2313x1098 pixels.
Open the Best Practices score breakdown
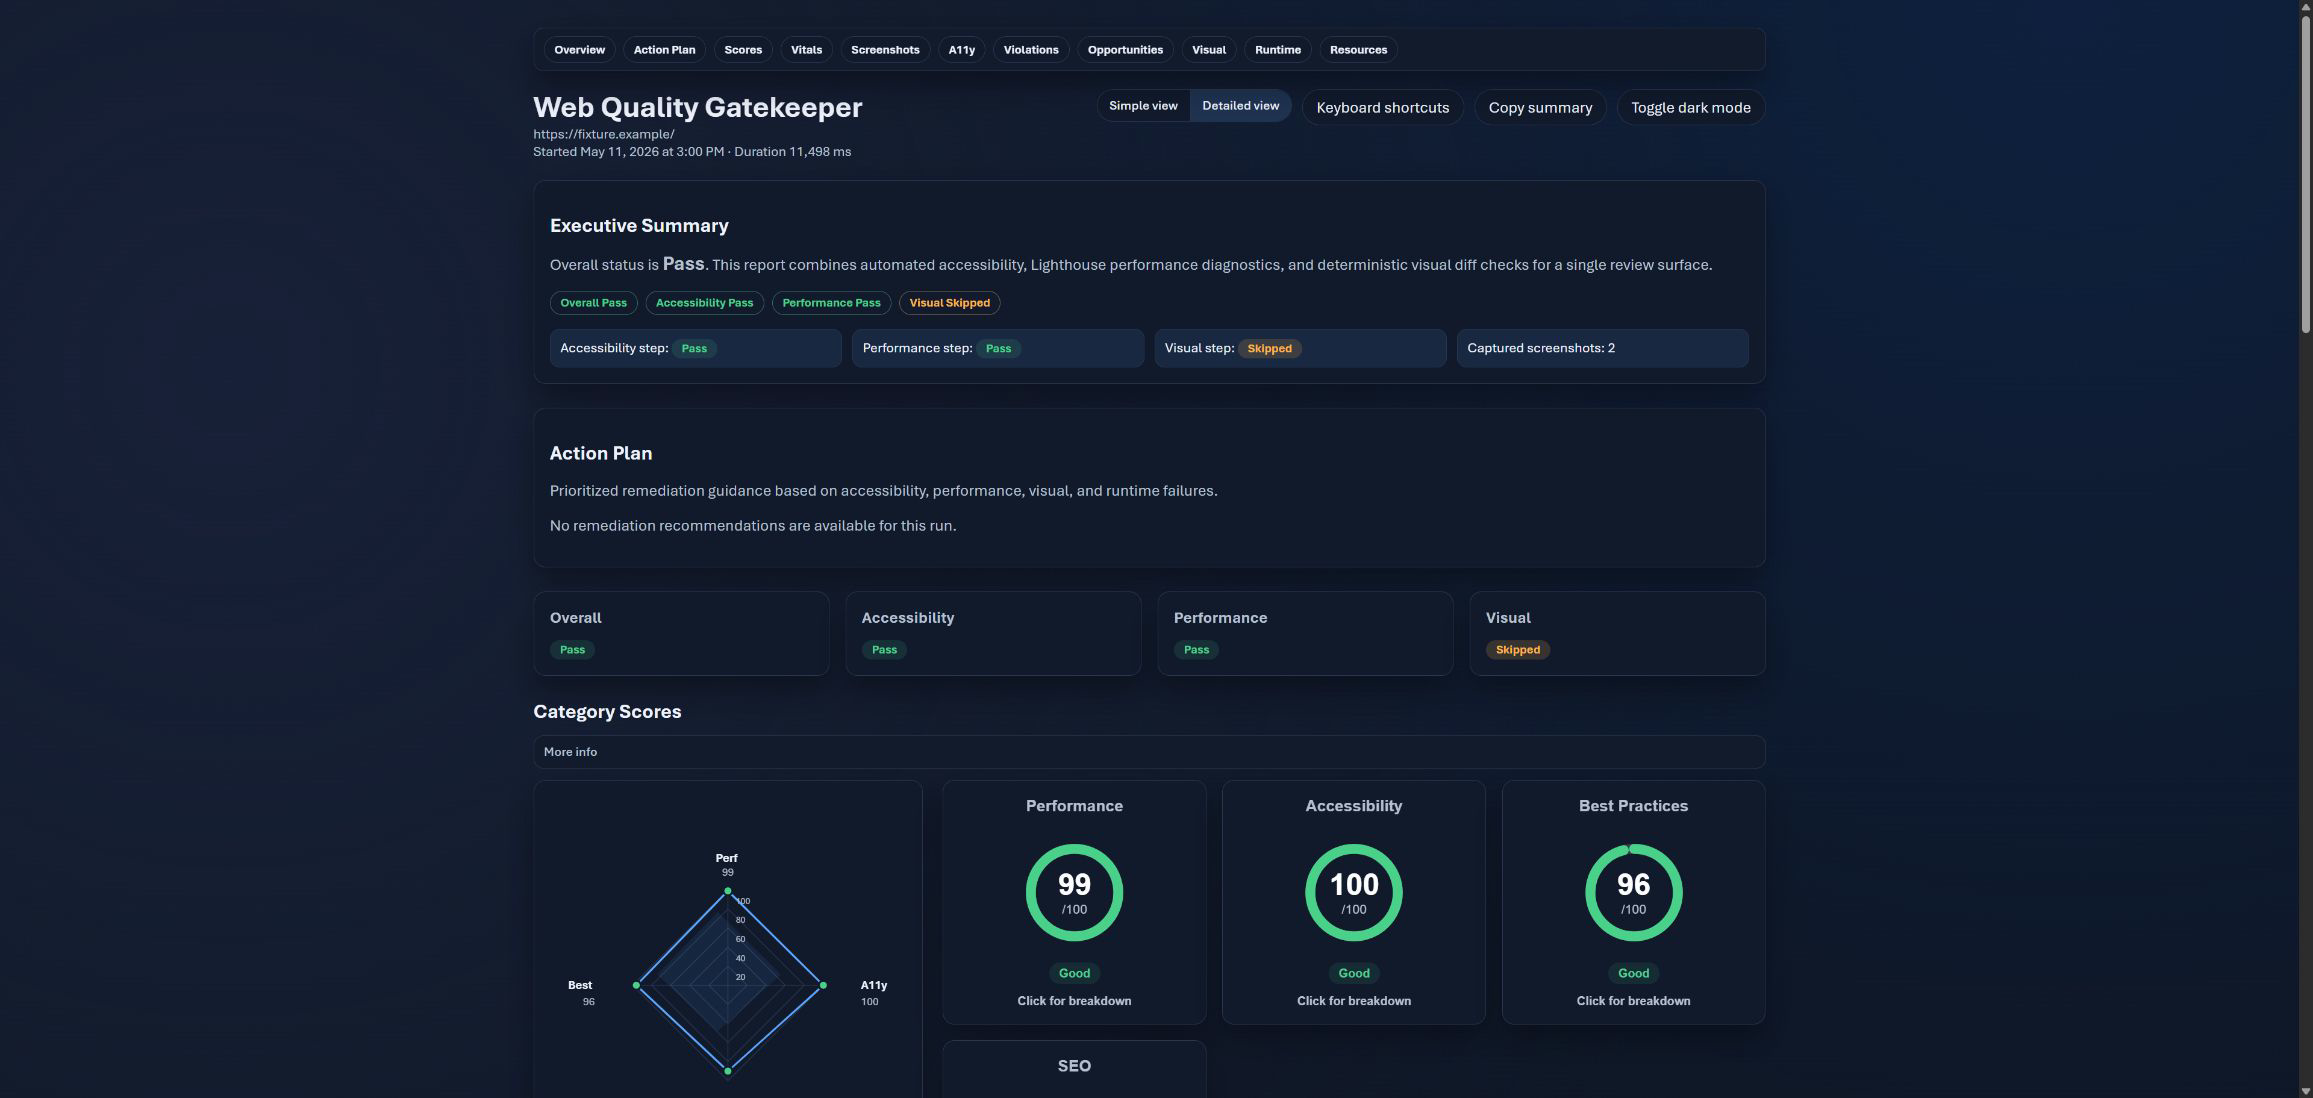point(1633,902)
